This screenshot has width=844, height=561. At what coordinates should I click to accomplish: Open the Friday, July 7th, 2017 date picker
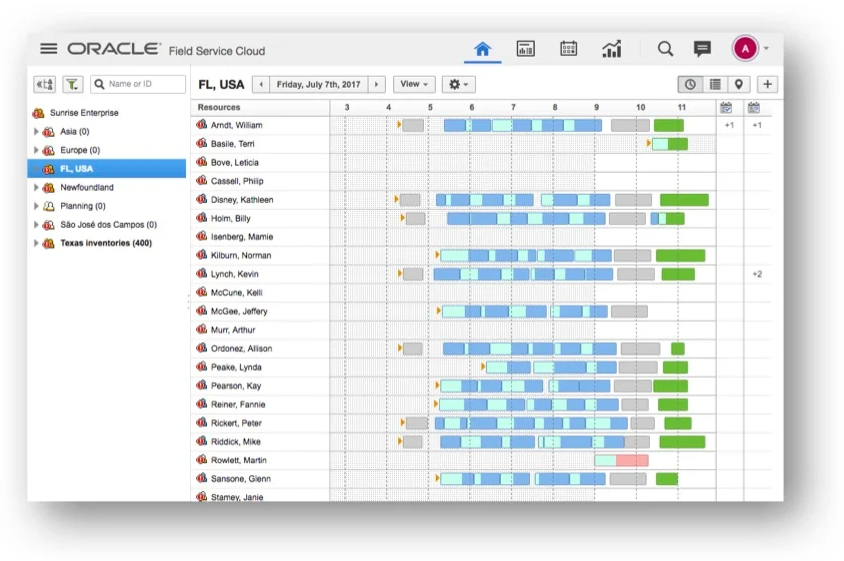point(319,85)
